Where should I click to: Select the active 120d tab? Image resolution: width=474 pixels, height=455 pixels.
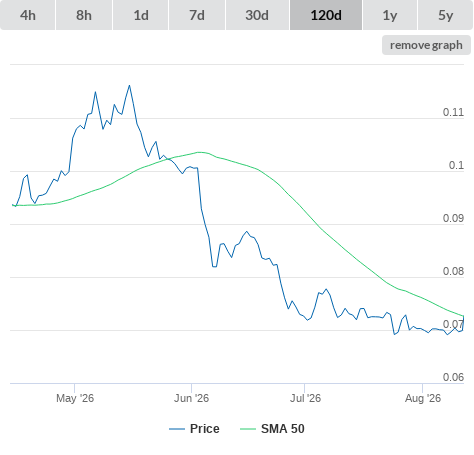326,15
